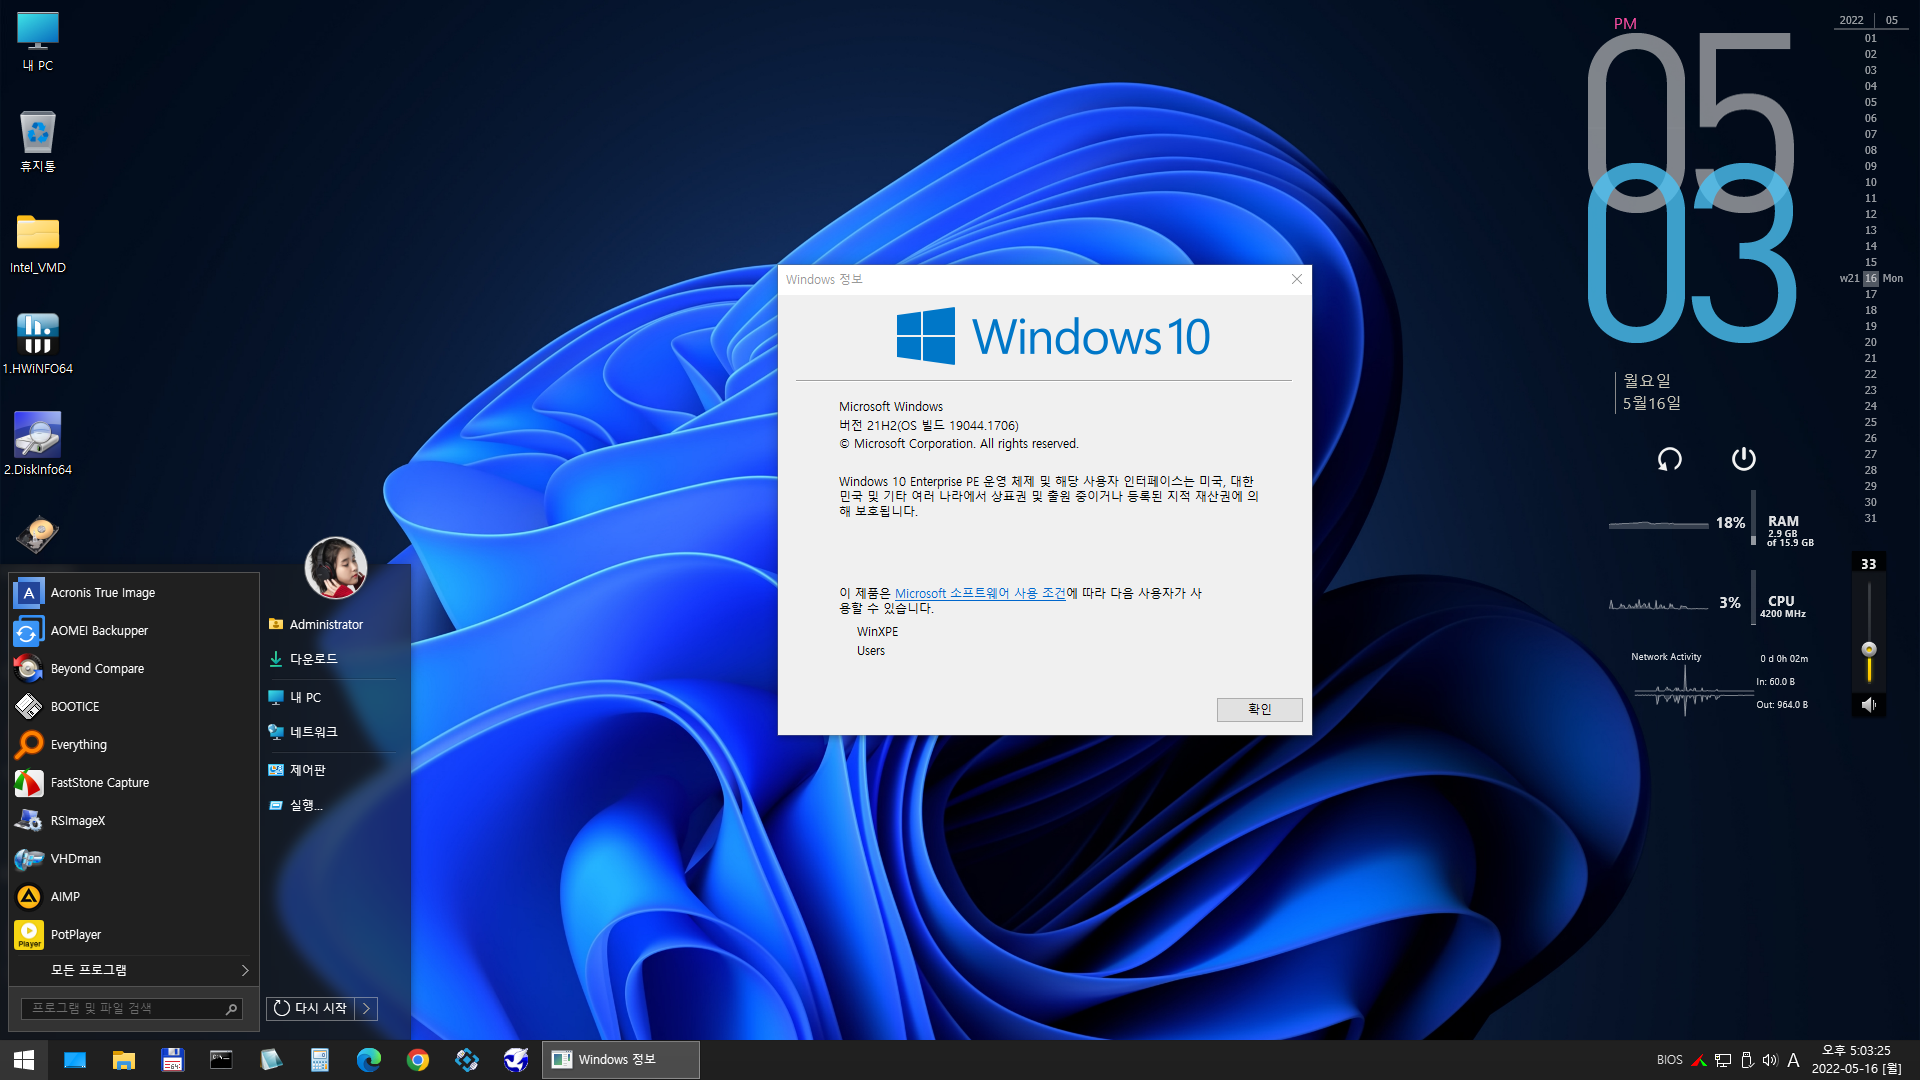Select day 16 in the calendar widget
Image resolution: width=1920 pixels, height=1080 pixels.
coord(1871,279)
